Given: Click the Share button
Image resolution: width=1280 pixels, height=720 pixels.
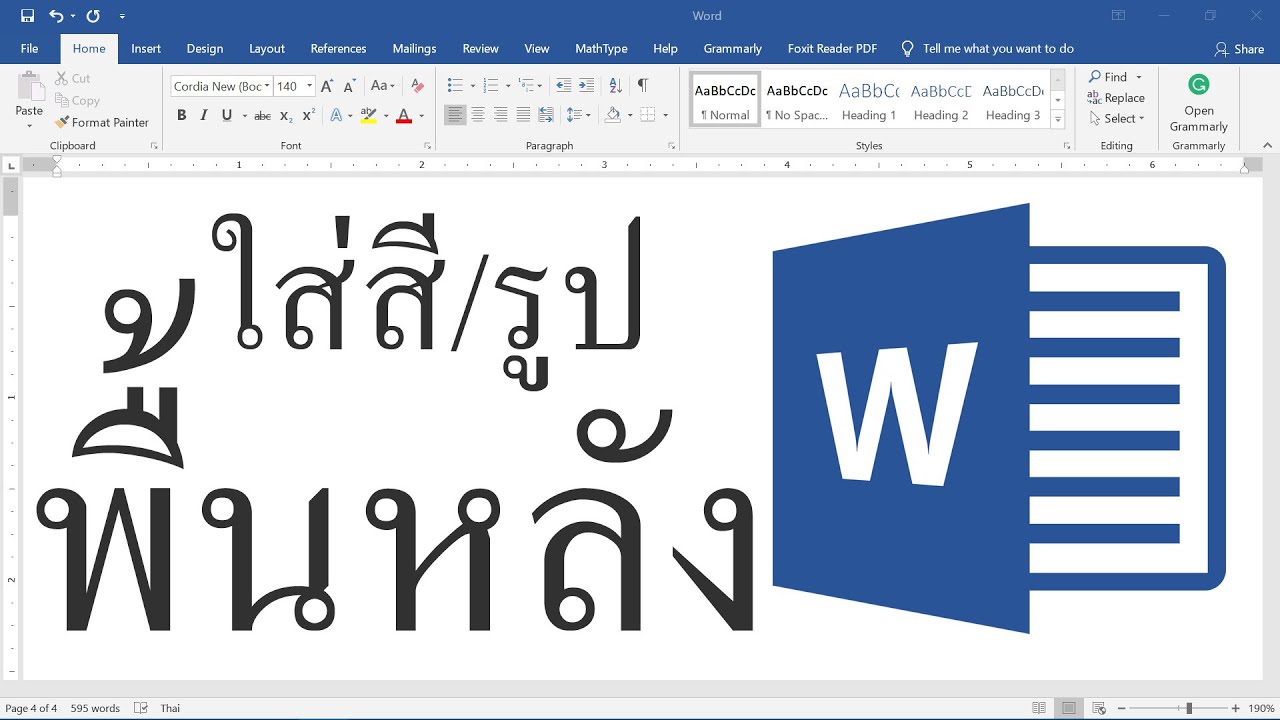Looking at the screenshot, I should (1239, 49).
